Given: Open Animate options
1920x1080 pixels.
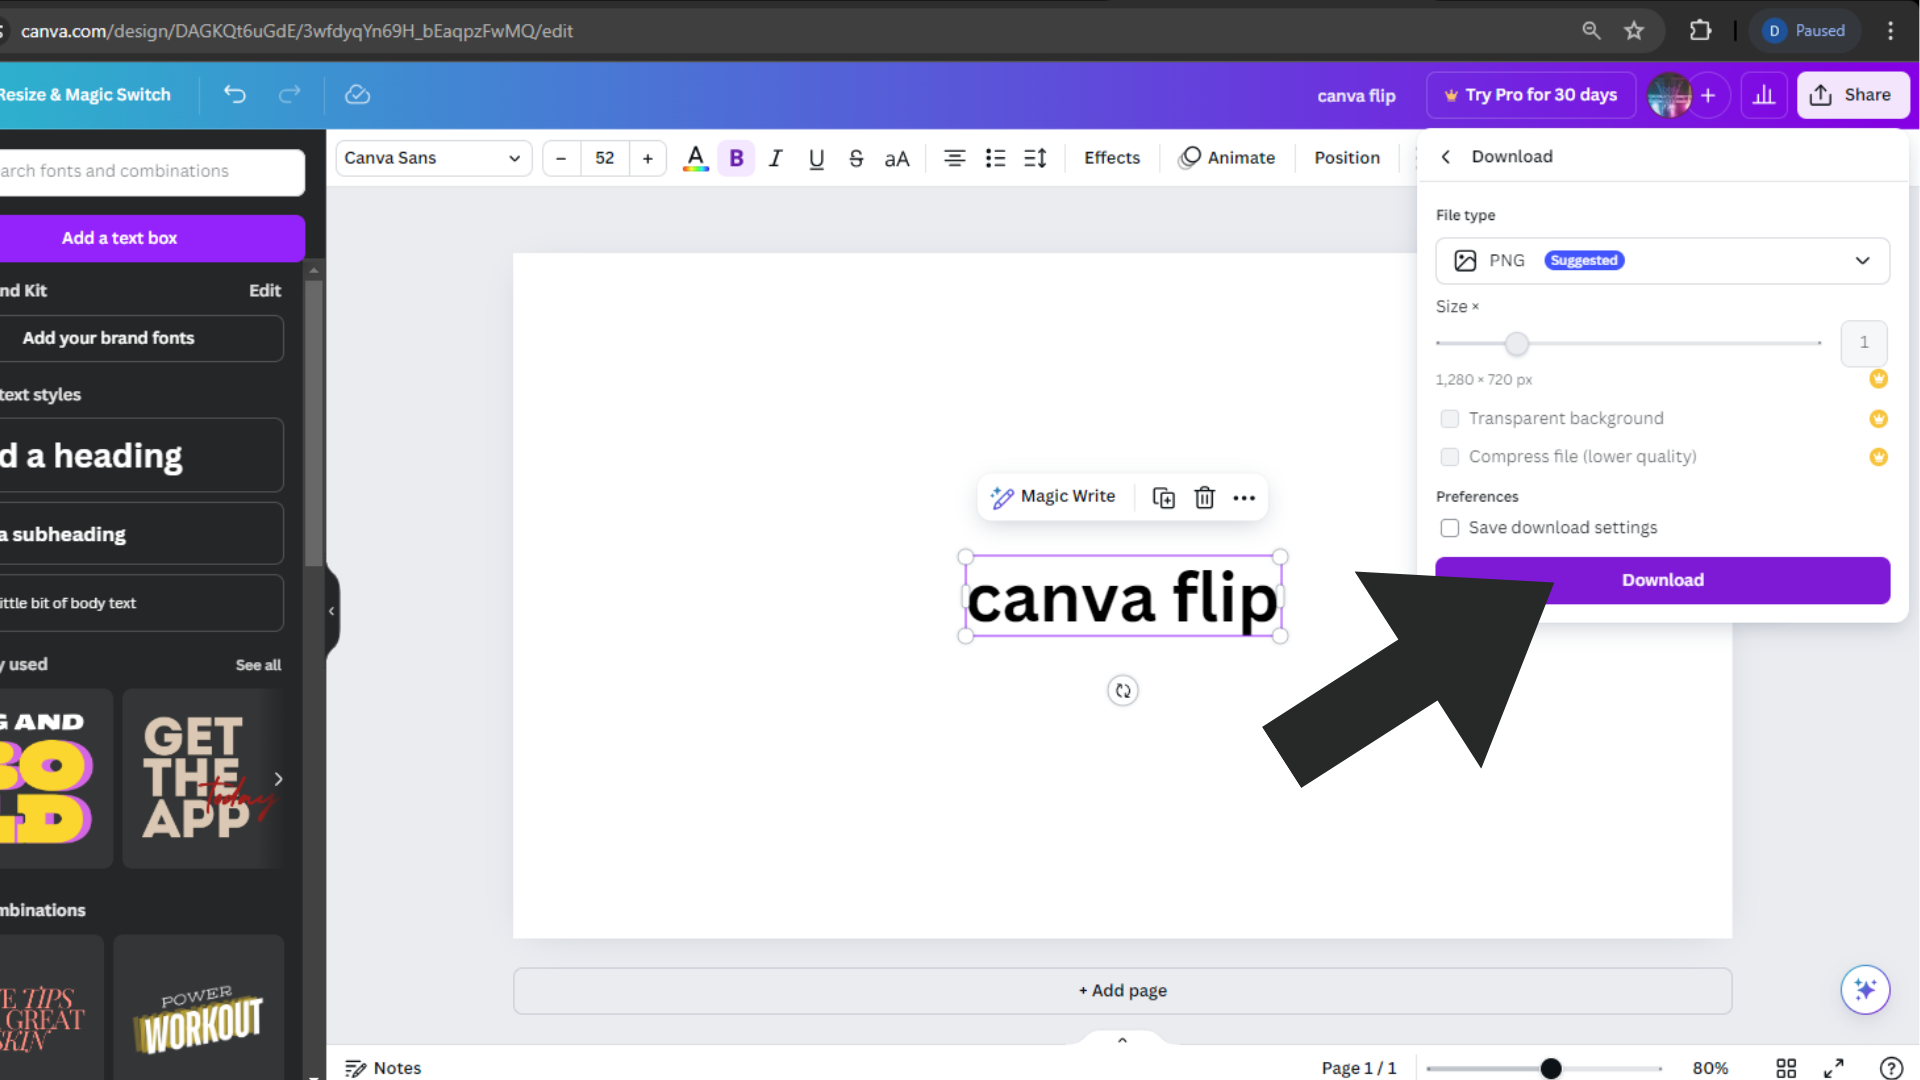Looking at the screenshot, I should (x=1227, y=158).
